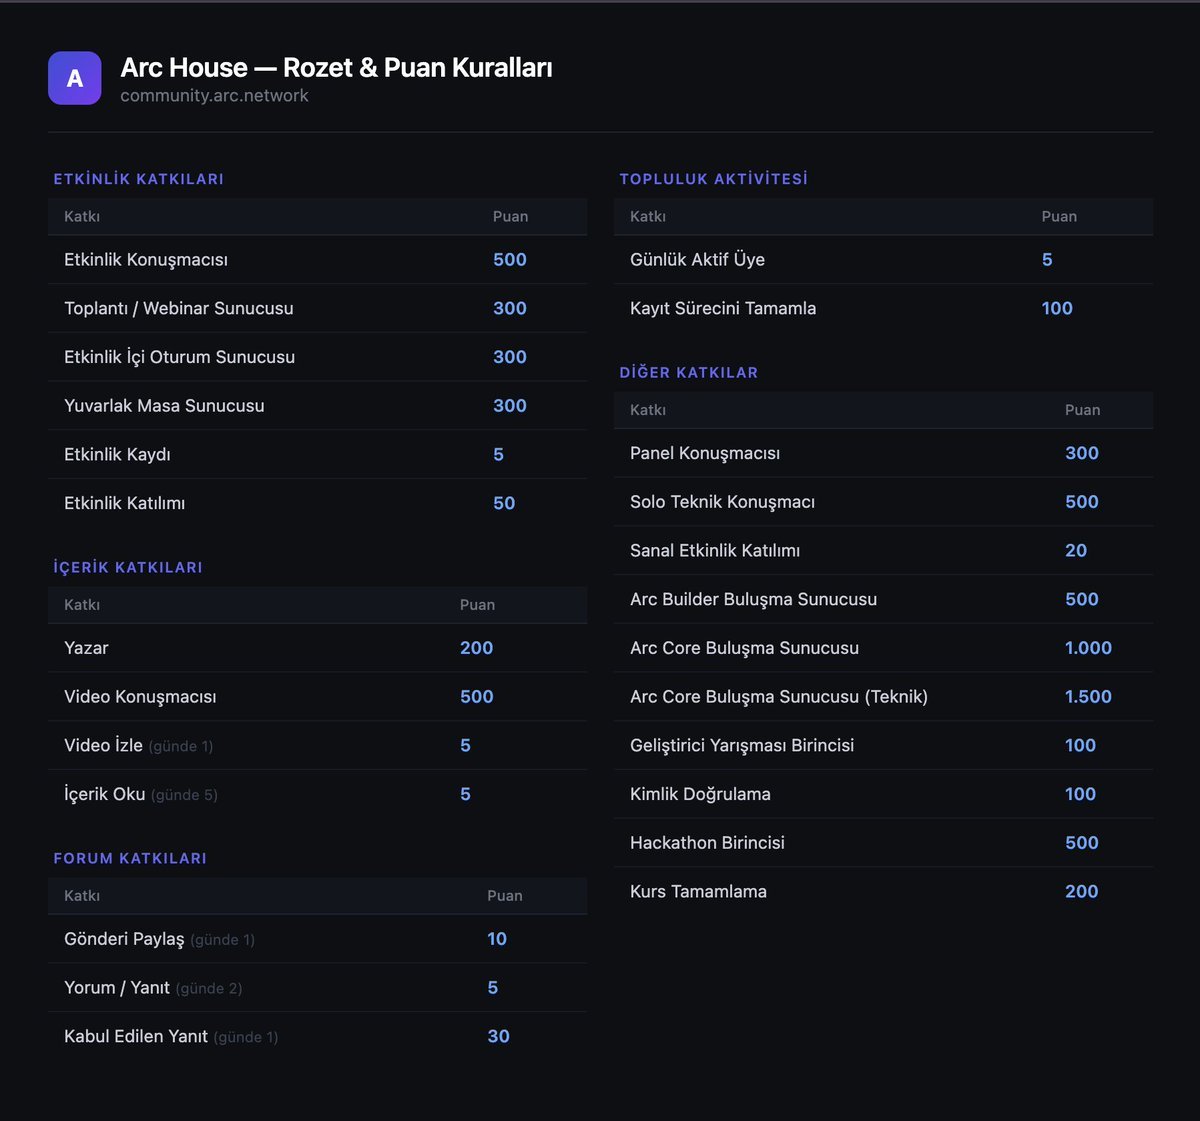Select the Sanal Etkinlik Katılımı row label
Screen dimensions: 1200x1121
[x=715, y=551]
